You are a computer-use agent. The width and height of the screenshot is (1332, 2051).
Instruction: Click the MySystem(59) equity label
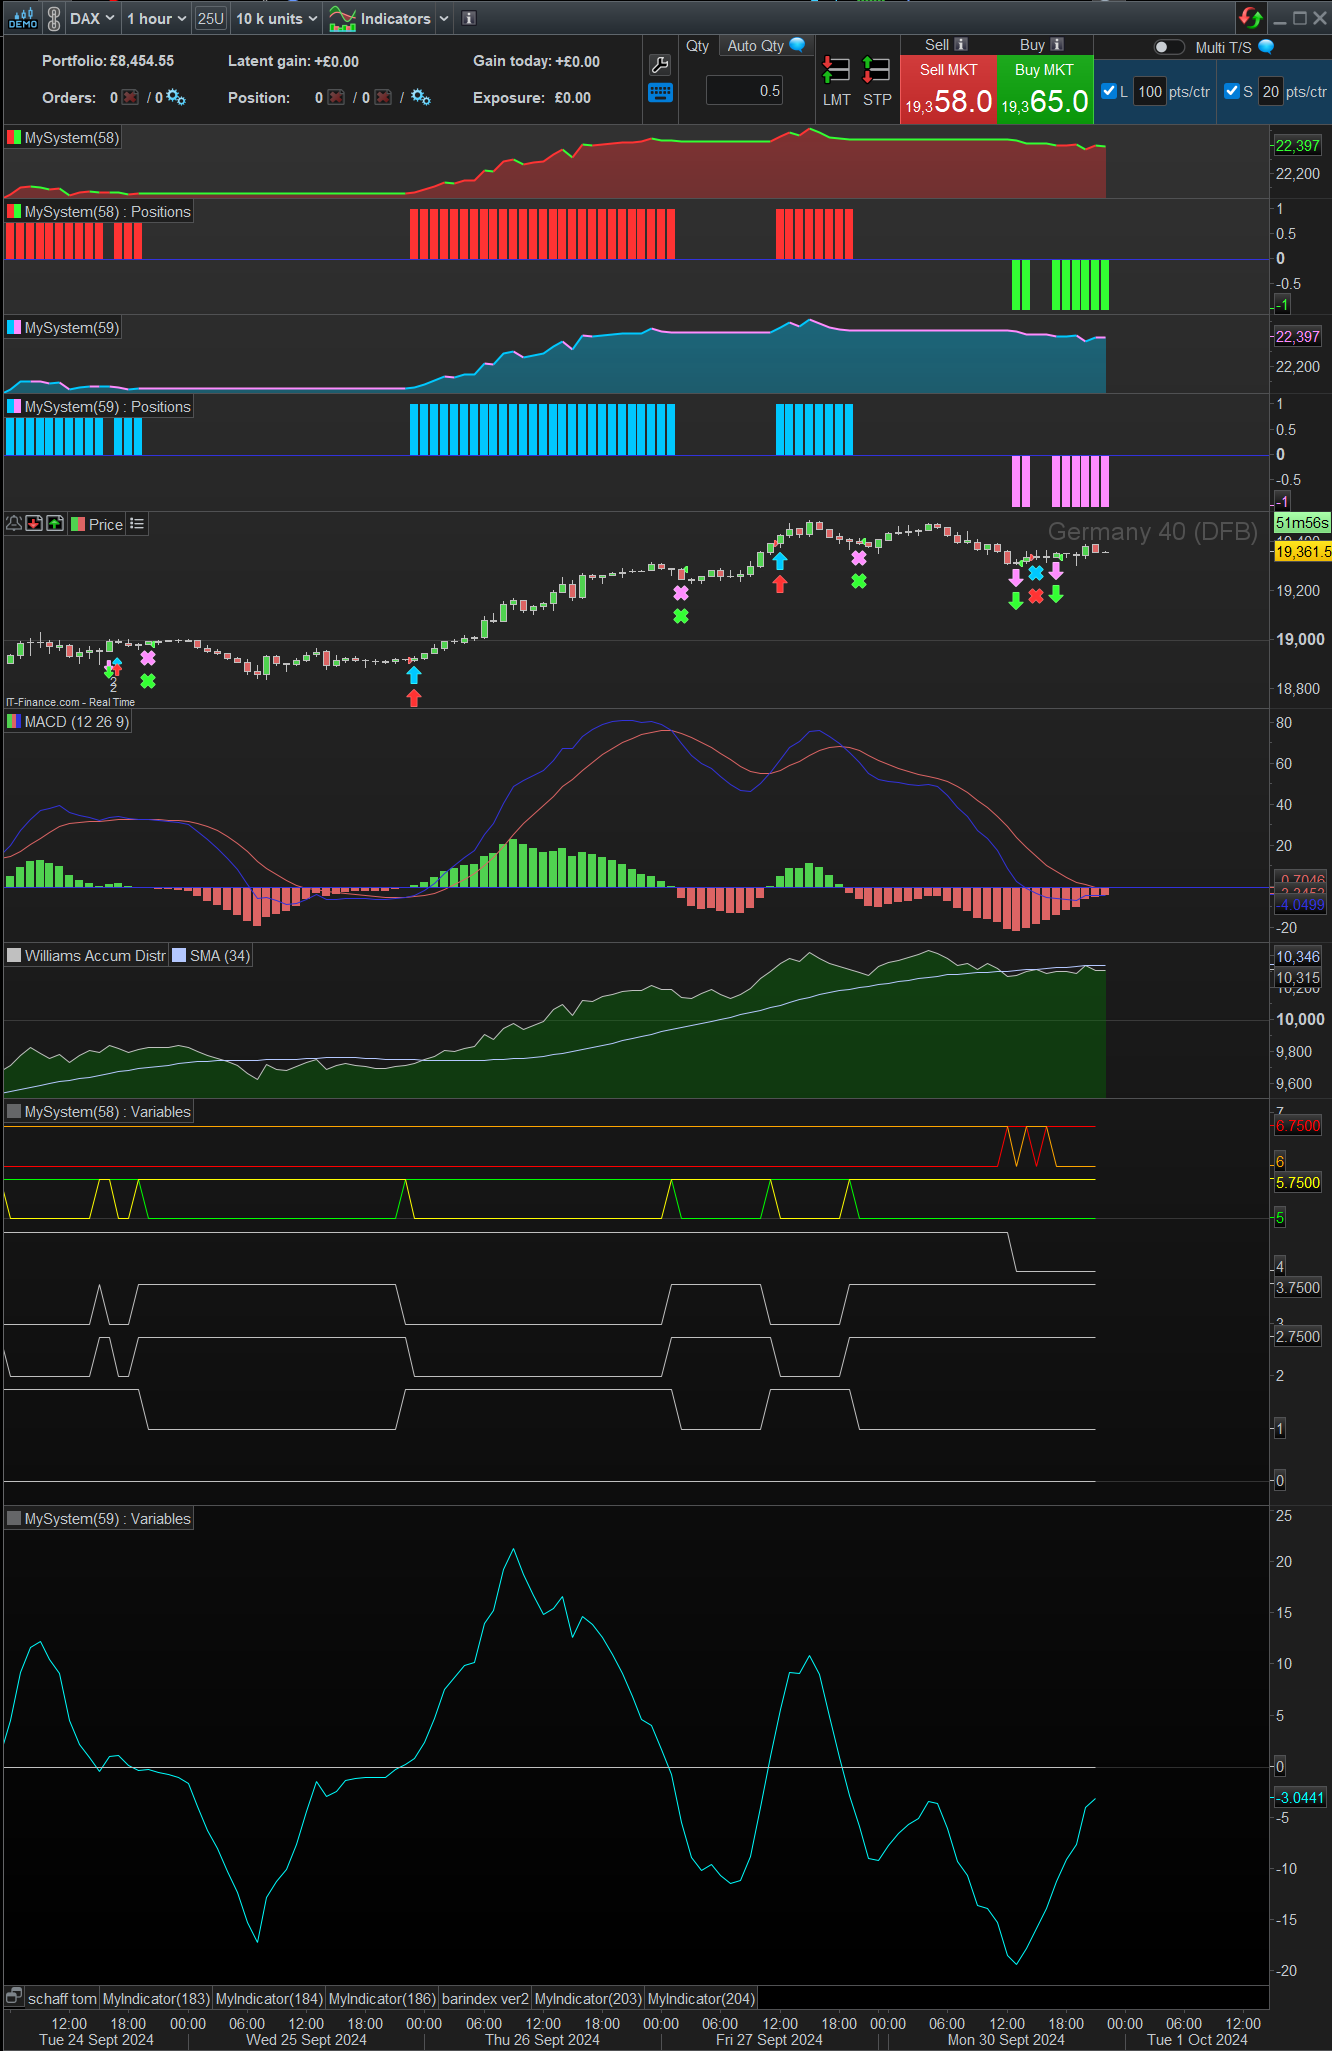[71, 328]
